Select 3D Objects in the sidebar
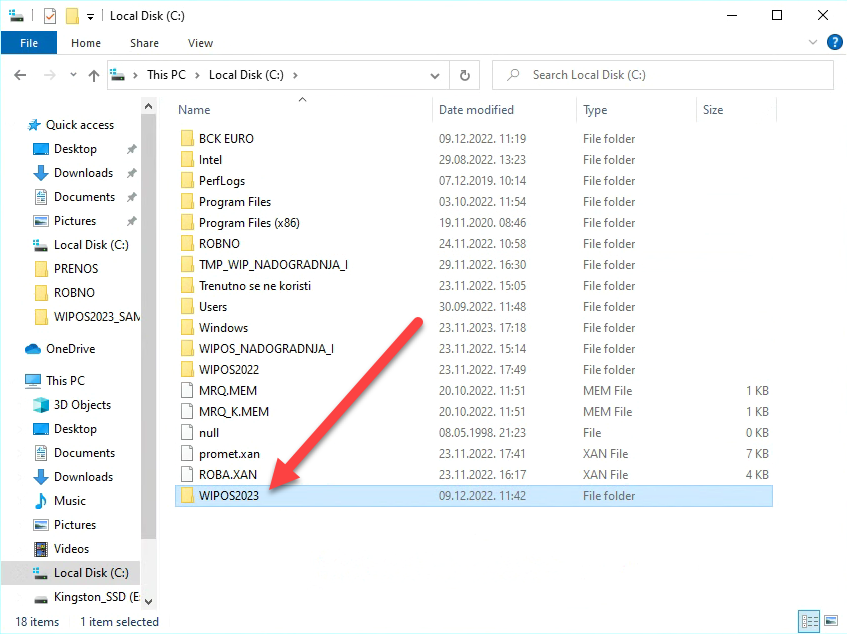The image size is (847, 634). [x=82, y=405]
